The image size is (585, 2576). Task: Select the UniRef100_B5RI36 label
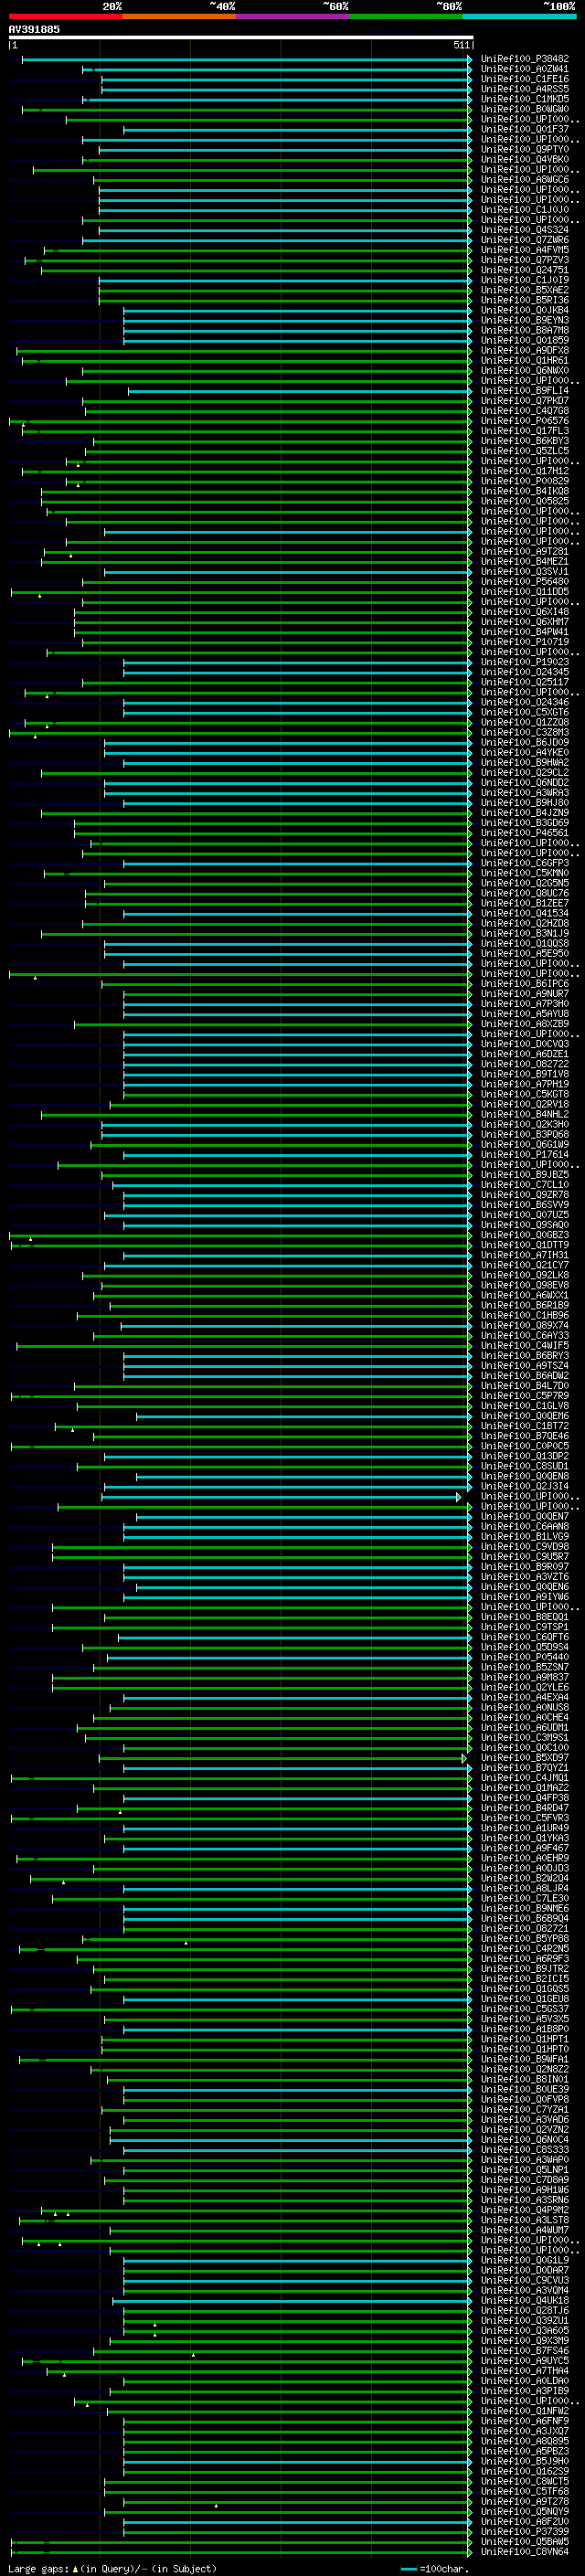(524, 300)
